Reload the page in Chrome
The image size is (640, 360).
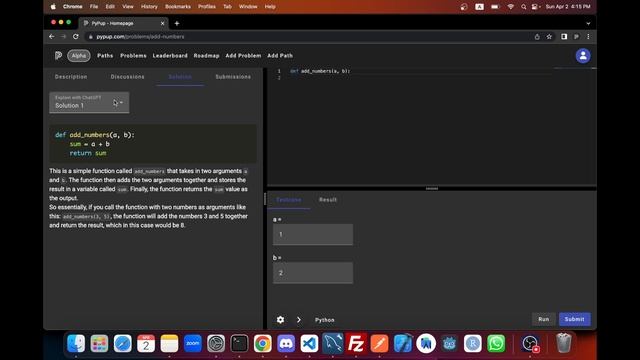76,36
